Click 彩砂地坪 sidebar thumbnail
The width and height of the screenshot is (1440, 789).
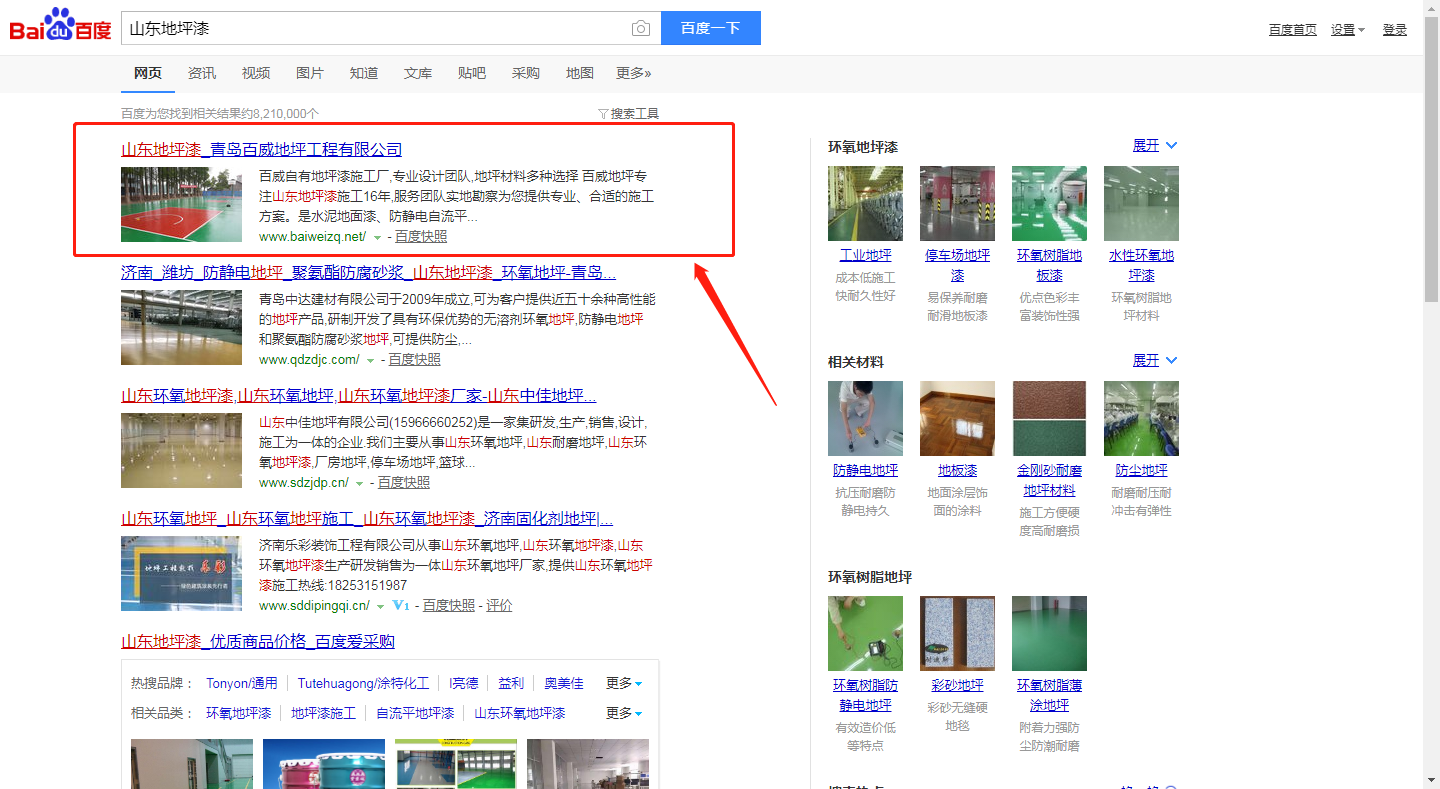click(957, 633)
